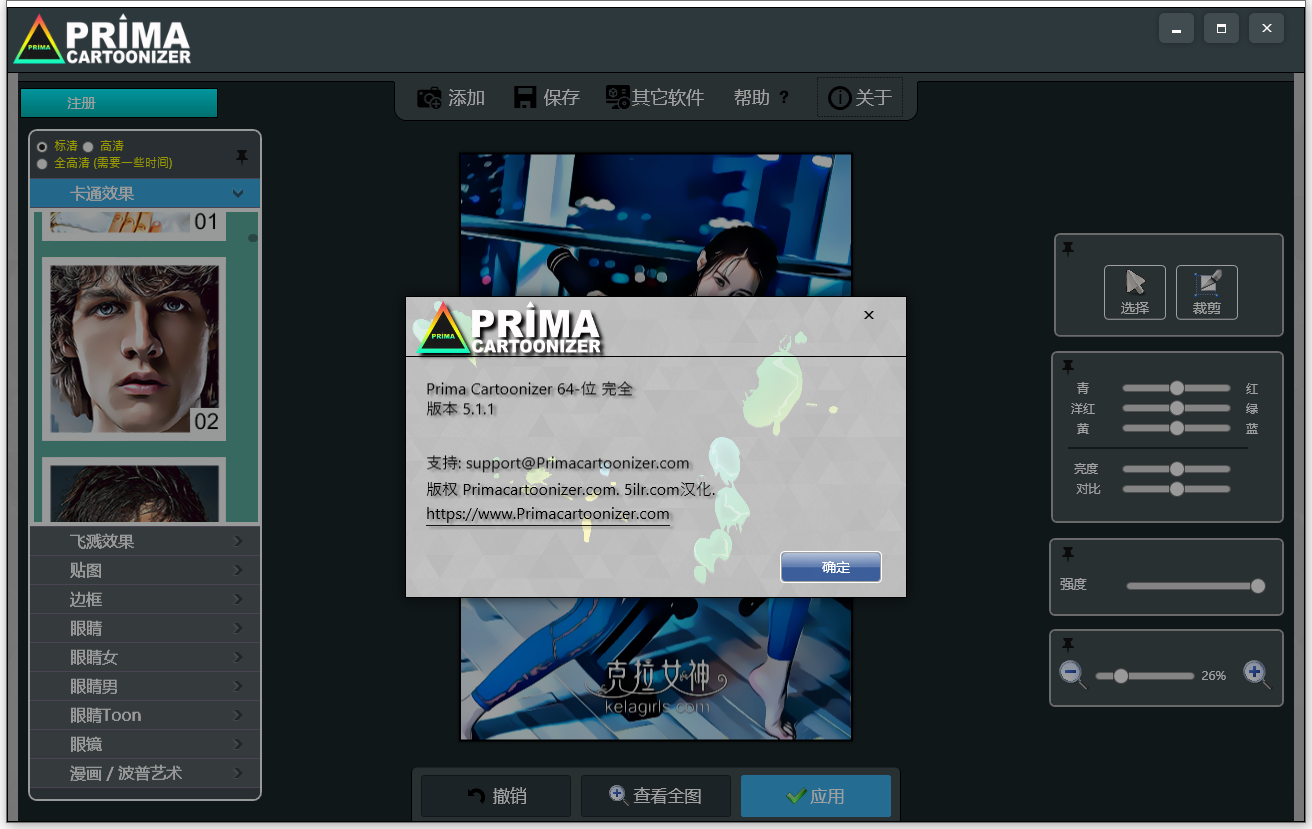Select 全高清 full HD quality radio
The width and height of the screenshot is (1312, 829).
(x=42, y=163)
